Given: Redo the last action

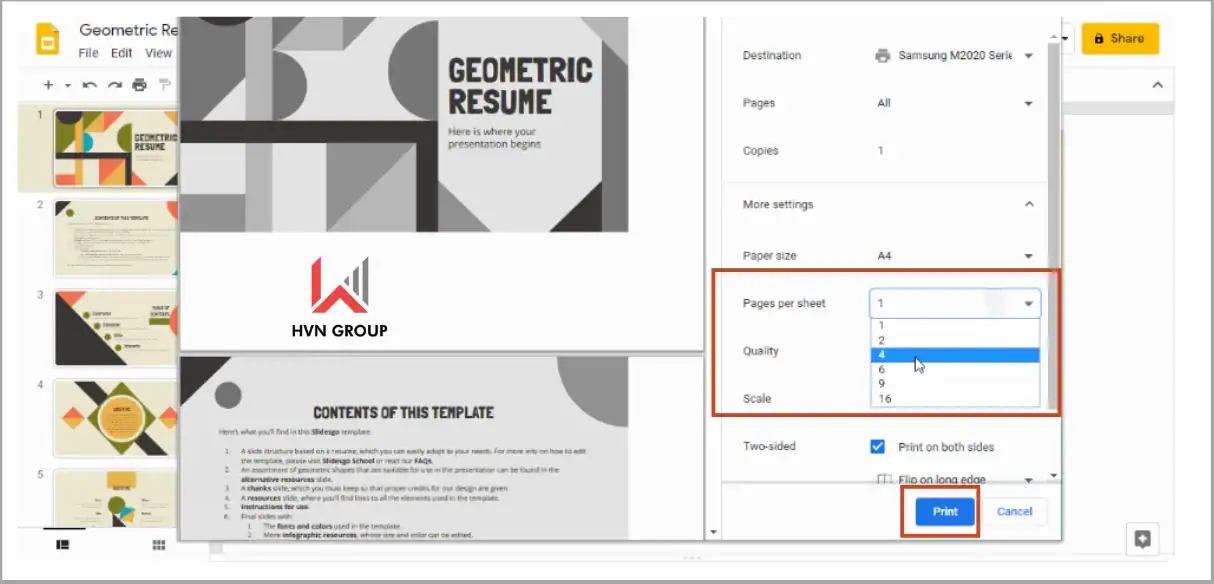Looking at the screenshot, I should point(114,85).
